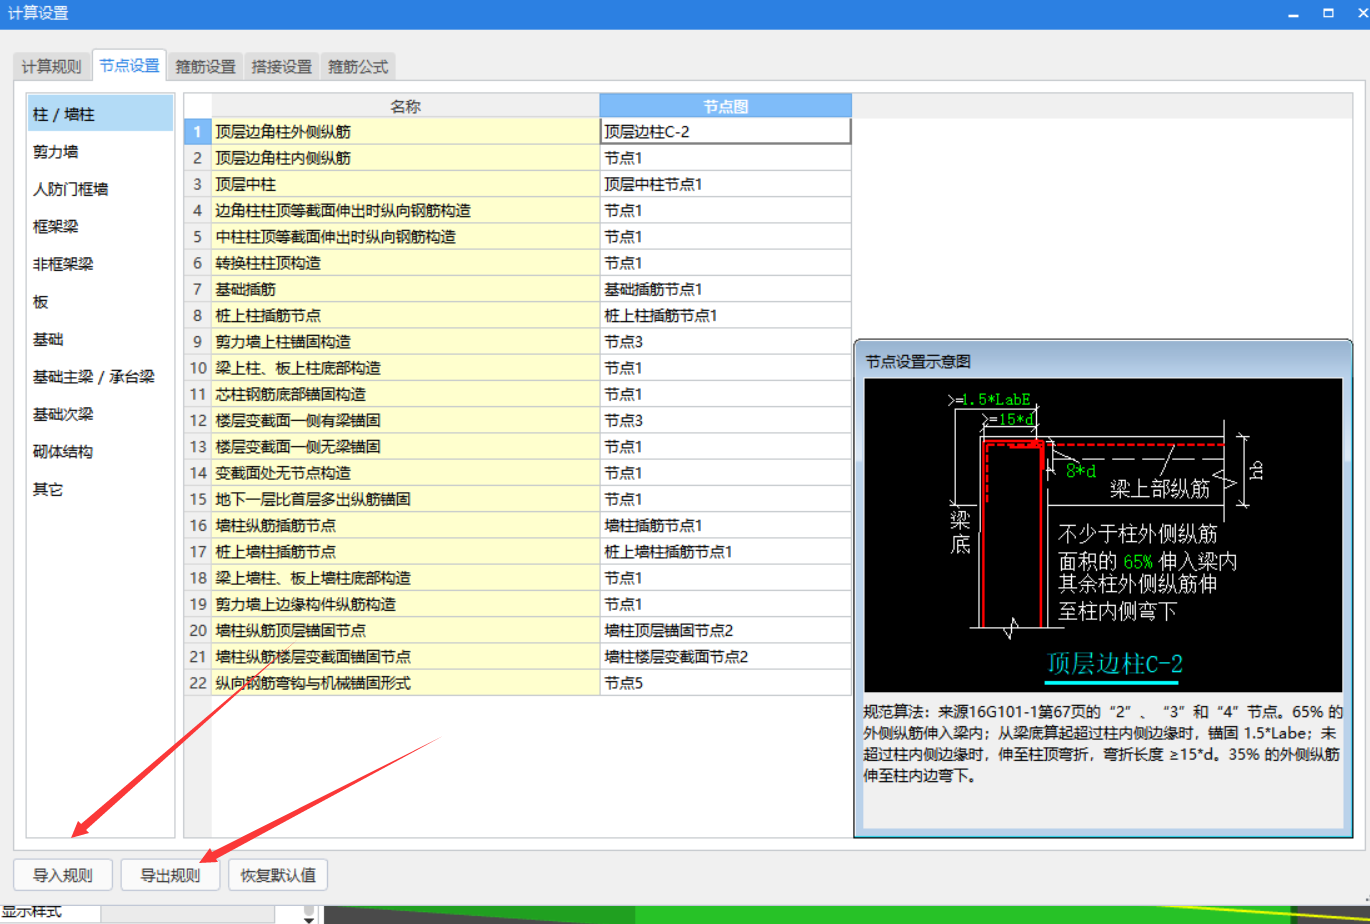The height and width of the screenshot is (924, 1370).
Task: Select 柱 / 墙柱 in the category list
Action: [x=100, y=113]
